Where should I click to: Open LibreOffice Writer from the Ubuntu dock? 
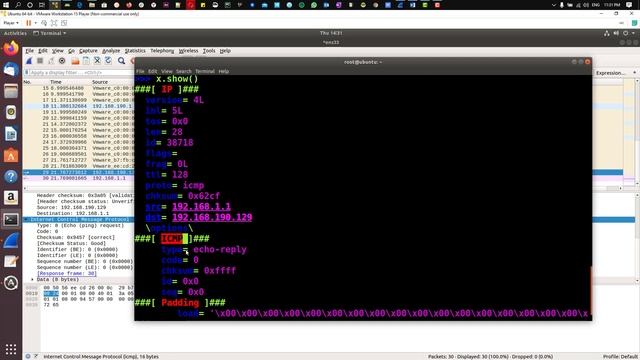pyautogui.click(x=11, y=134)
